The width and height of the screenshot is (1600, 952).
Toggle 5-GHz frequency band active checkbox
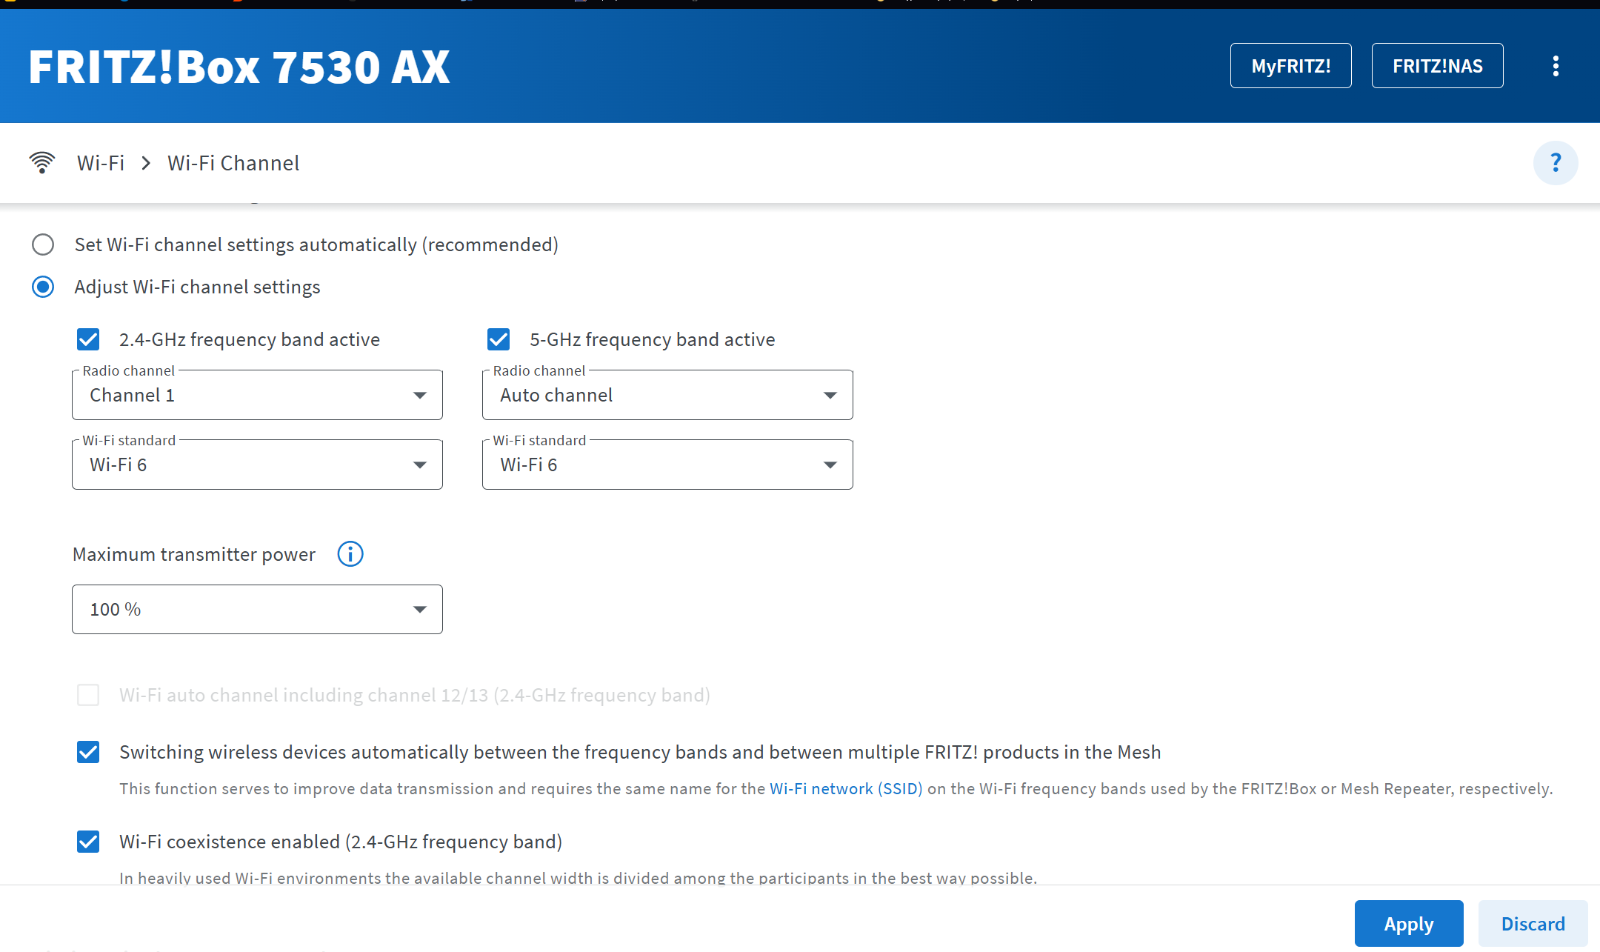498,340
